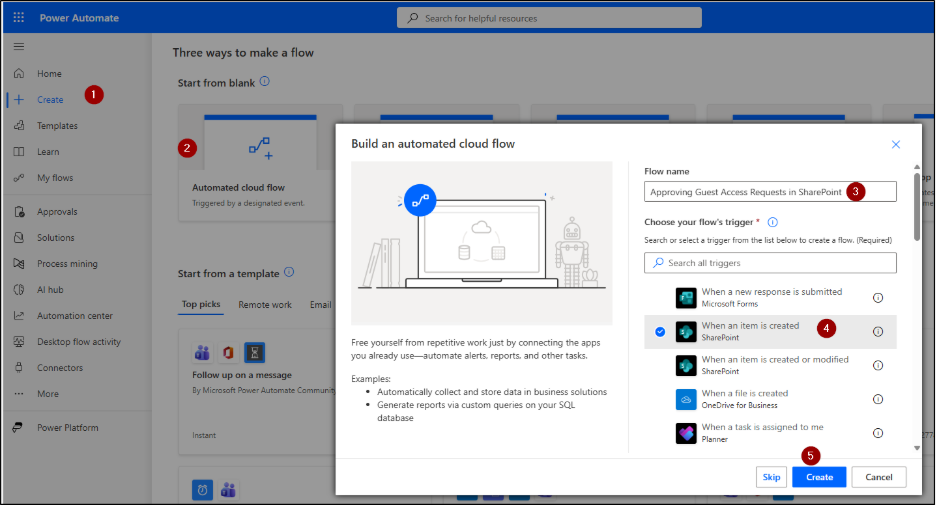
Task: Collapse the left navigation hamburger menu
Action: pyautogui.click(x=19, y=47)
